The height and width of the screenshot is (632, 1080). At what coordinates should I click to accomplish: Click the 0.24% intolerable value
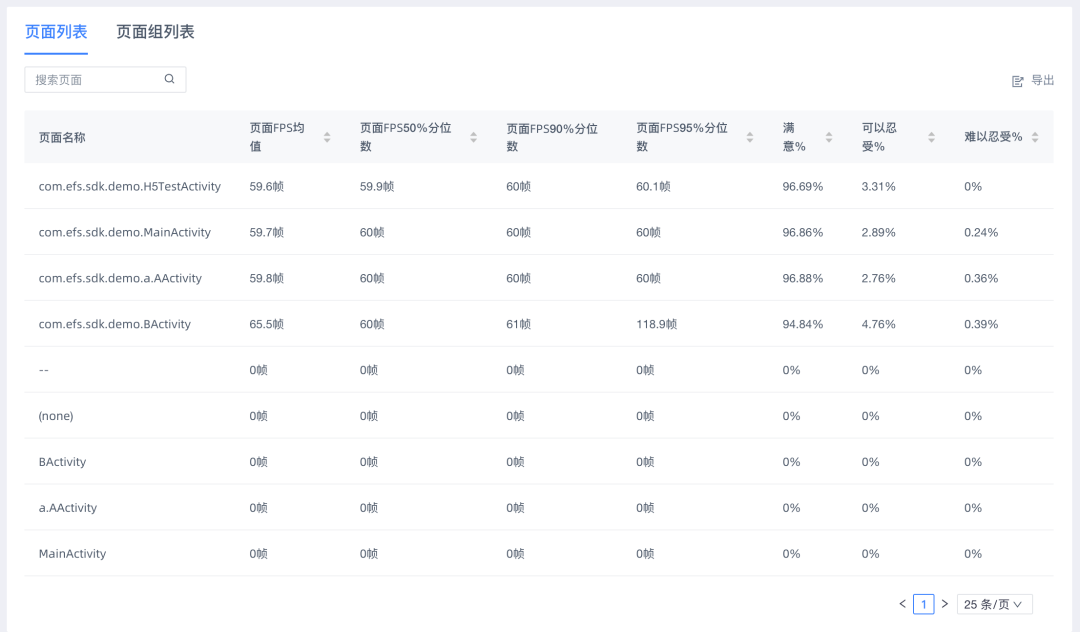coord(981,233)
